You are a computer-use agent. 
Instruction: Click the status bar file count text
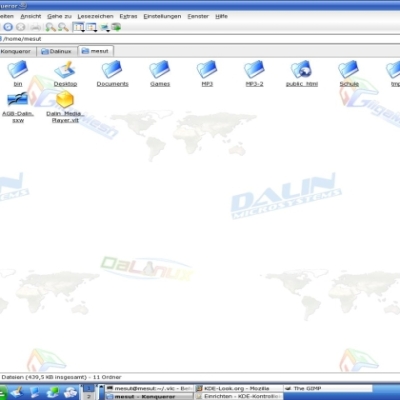coord(61,377)
